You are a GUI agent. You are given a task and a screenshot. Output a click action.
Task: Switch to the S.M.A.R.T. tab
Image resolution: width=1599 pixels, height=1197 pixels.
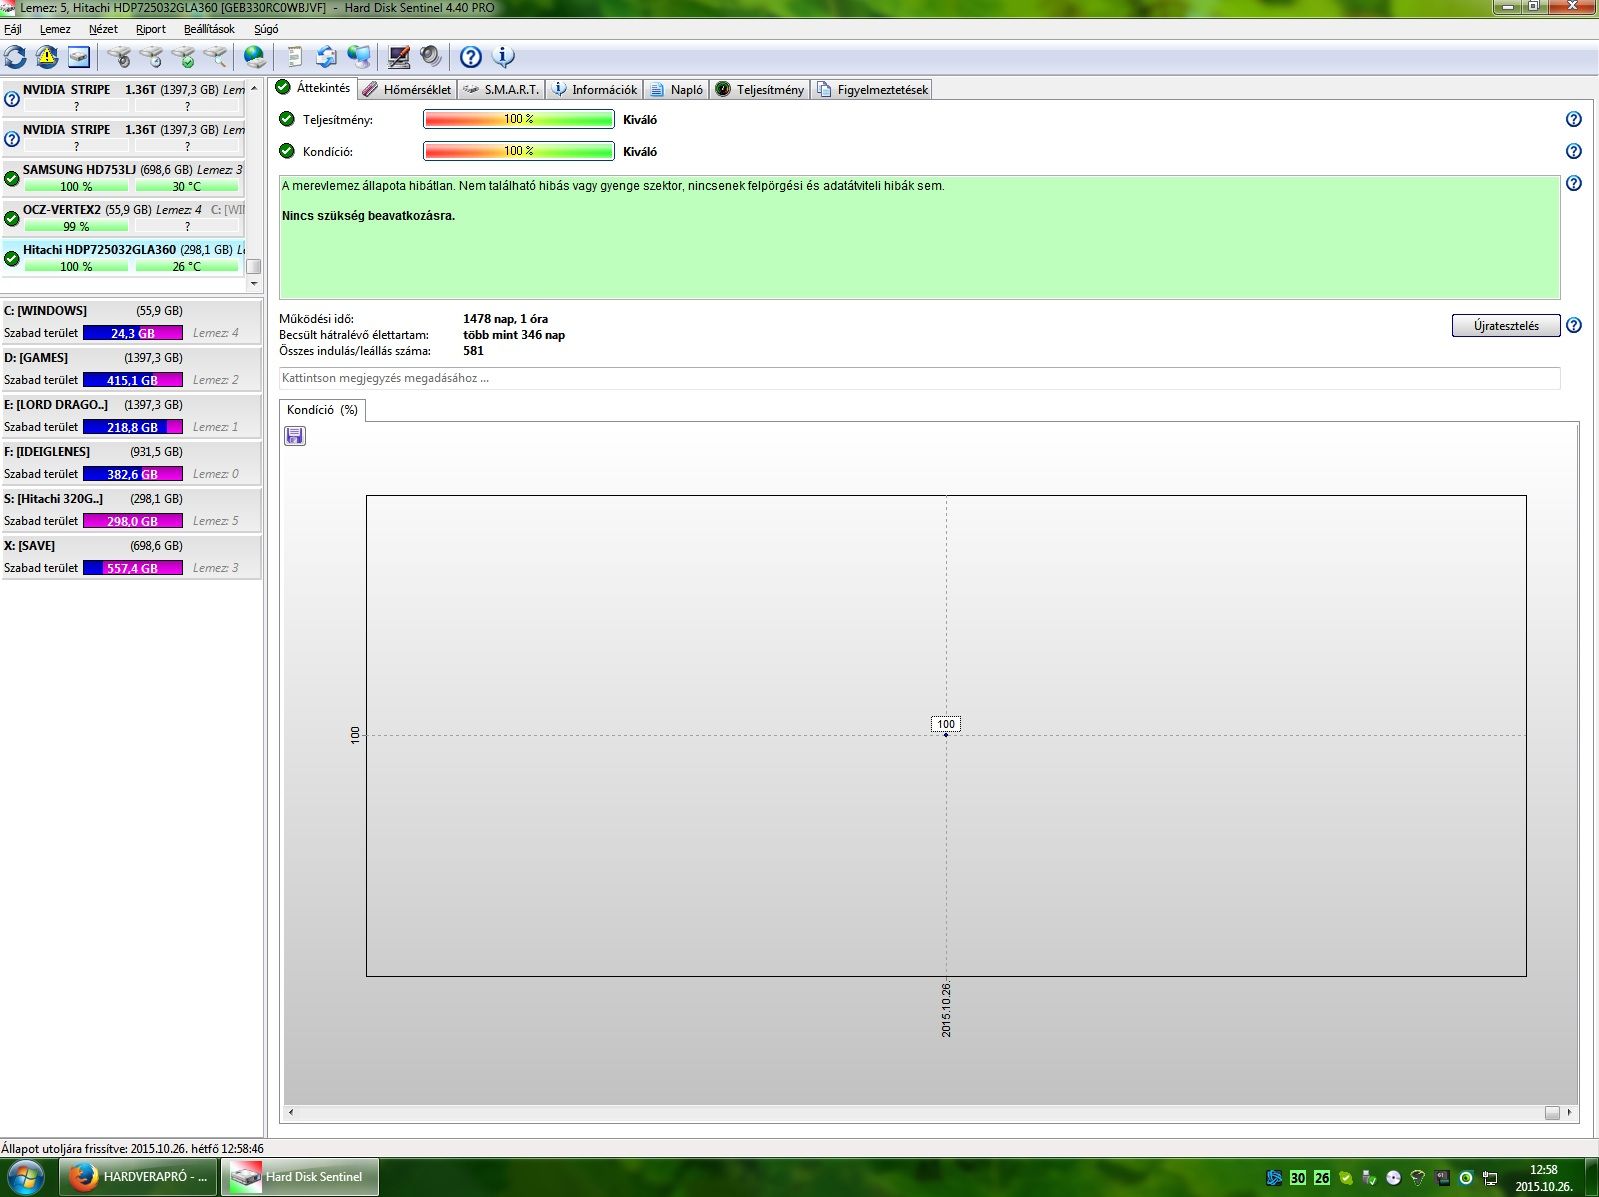click(502, 89)
